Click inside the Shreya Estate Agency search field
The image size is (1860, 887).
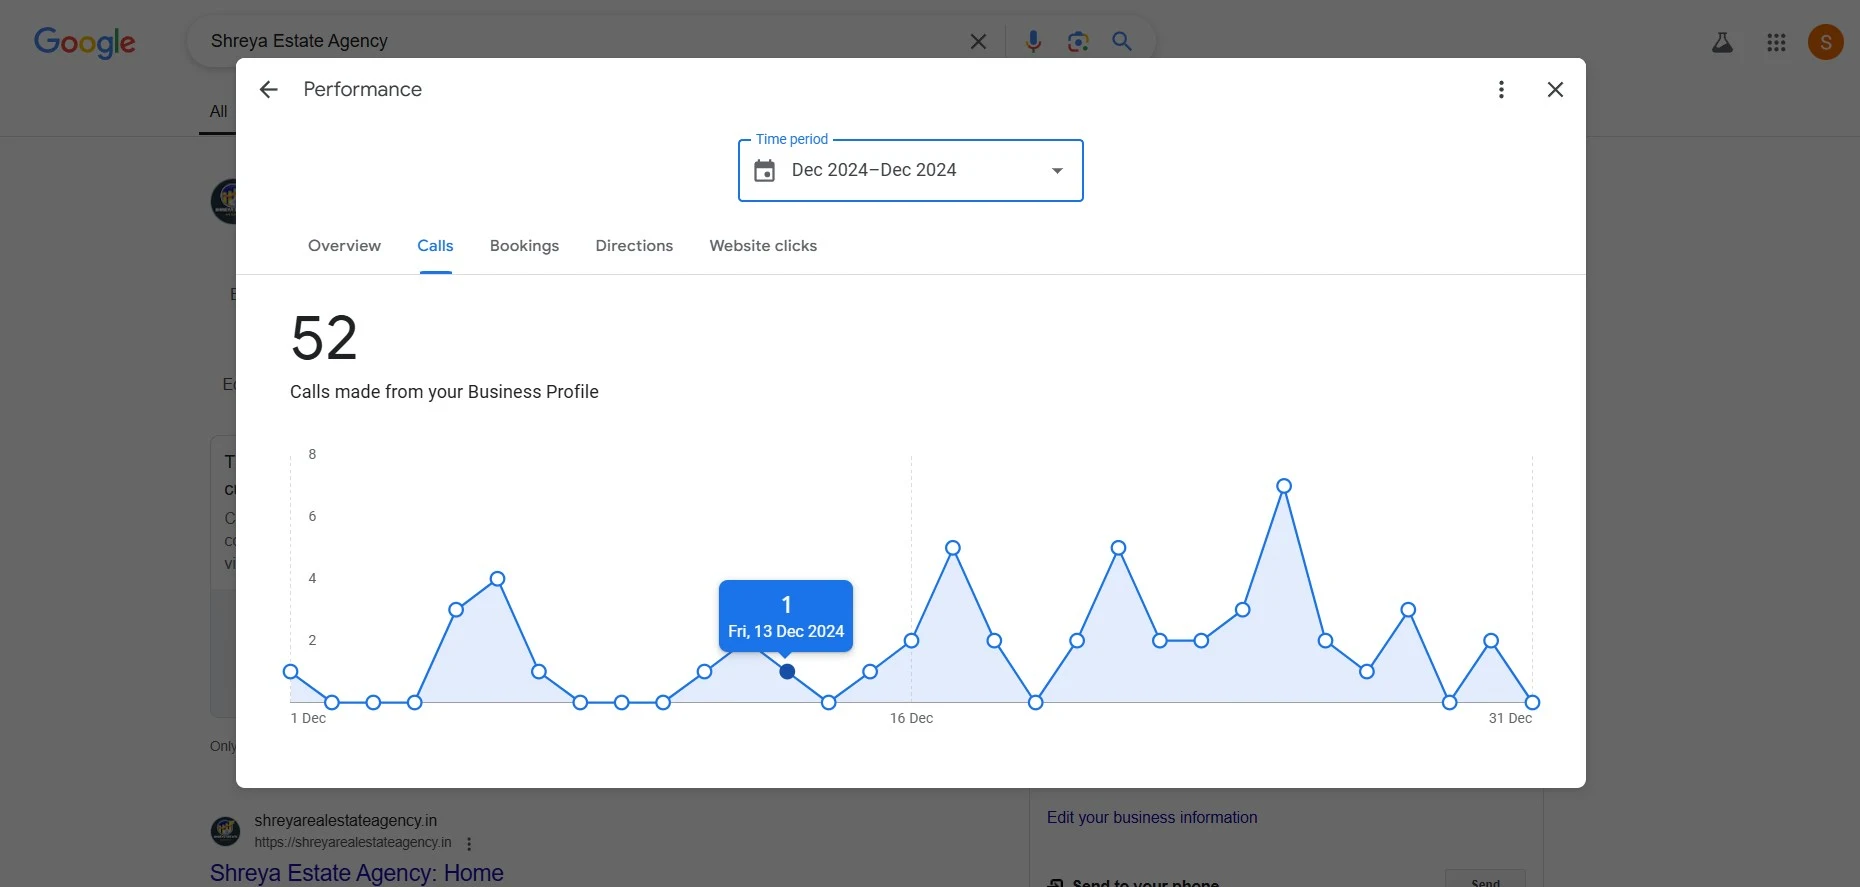click(x=580, y=41)
